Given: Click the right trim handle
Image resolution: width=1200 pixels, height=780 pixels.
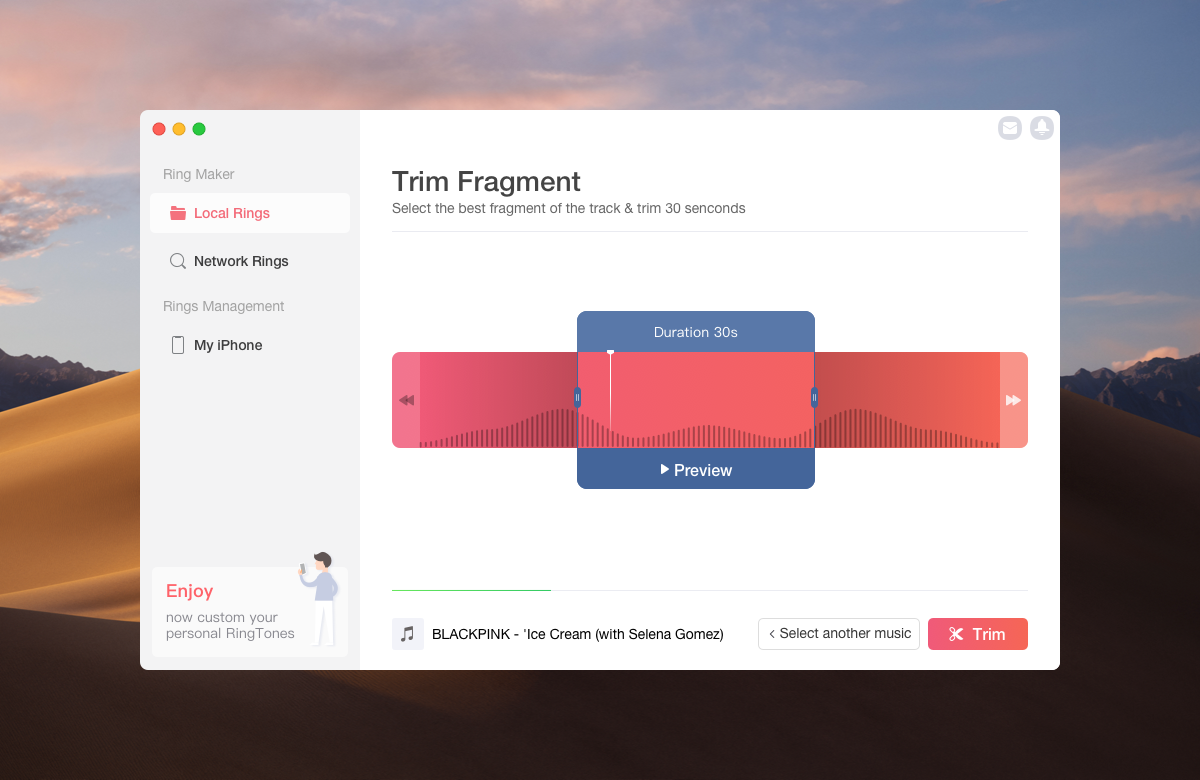Looking at the screenshot, I should 814,397.
